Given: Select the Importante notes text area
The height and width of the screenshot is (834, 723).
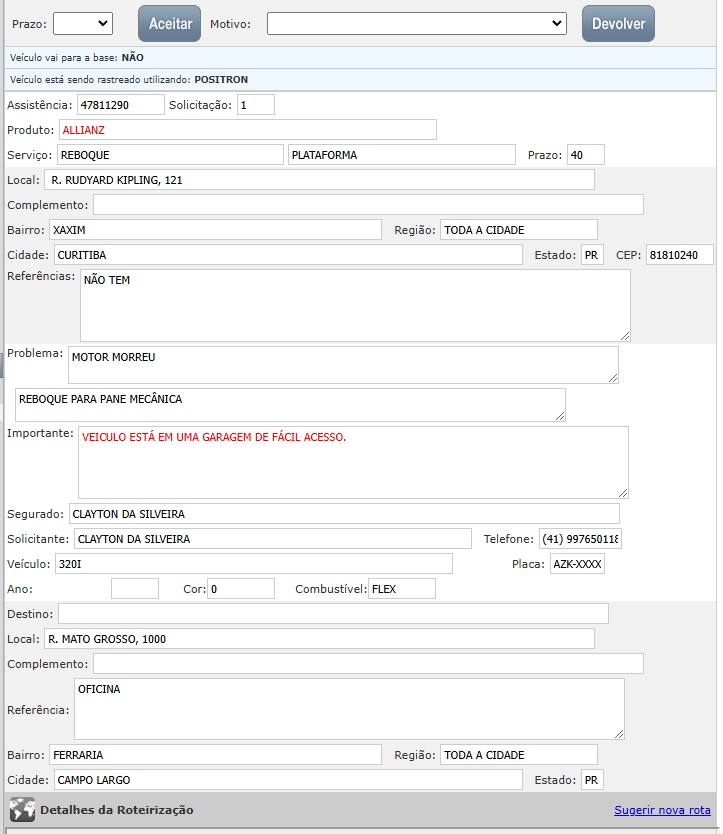Looking at the screenshot, I should [x=353, y=462].
